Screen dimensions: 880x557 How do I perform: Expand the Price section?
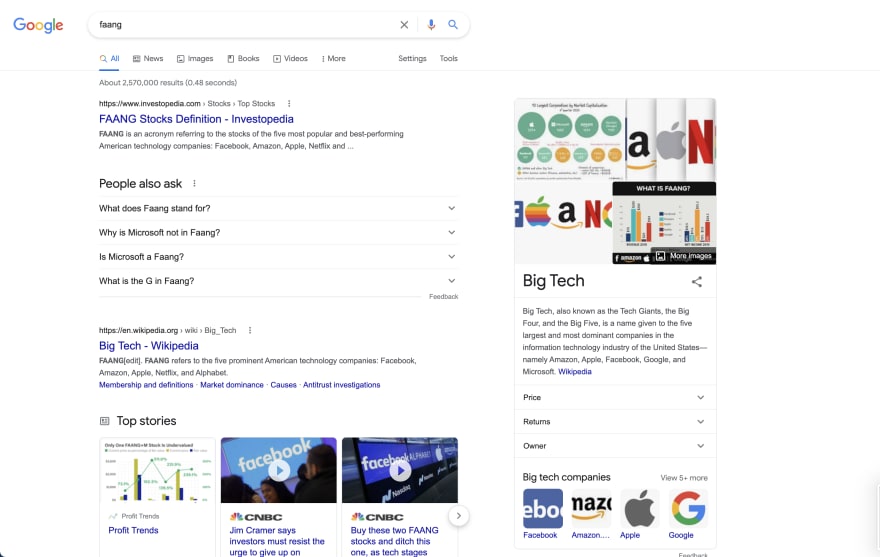point(615,398)
